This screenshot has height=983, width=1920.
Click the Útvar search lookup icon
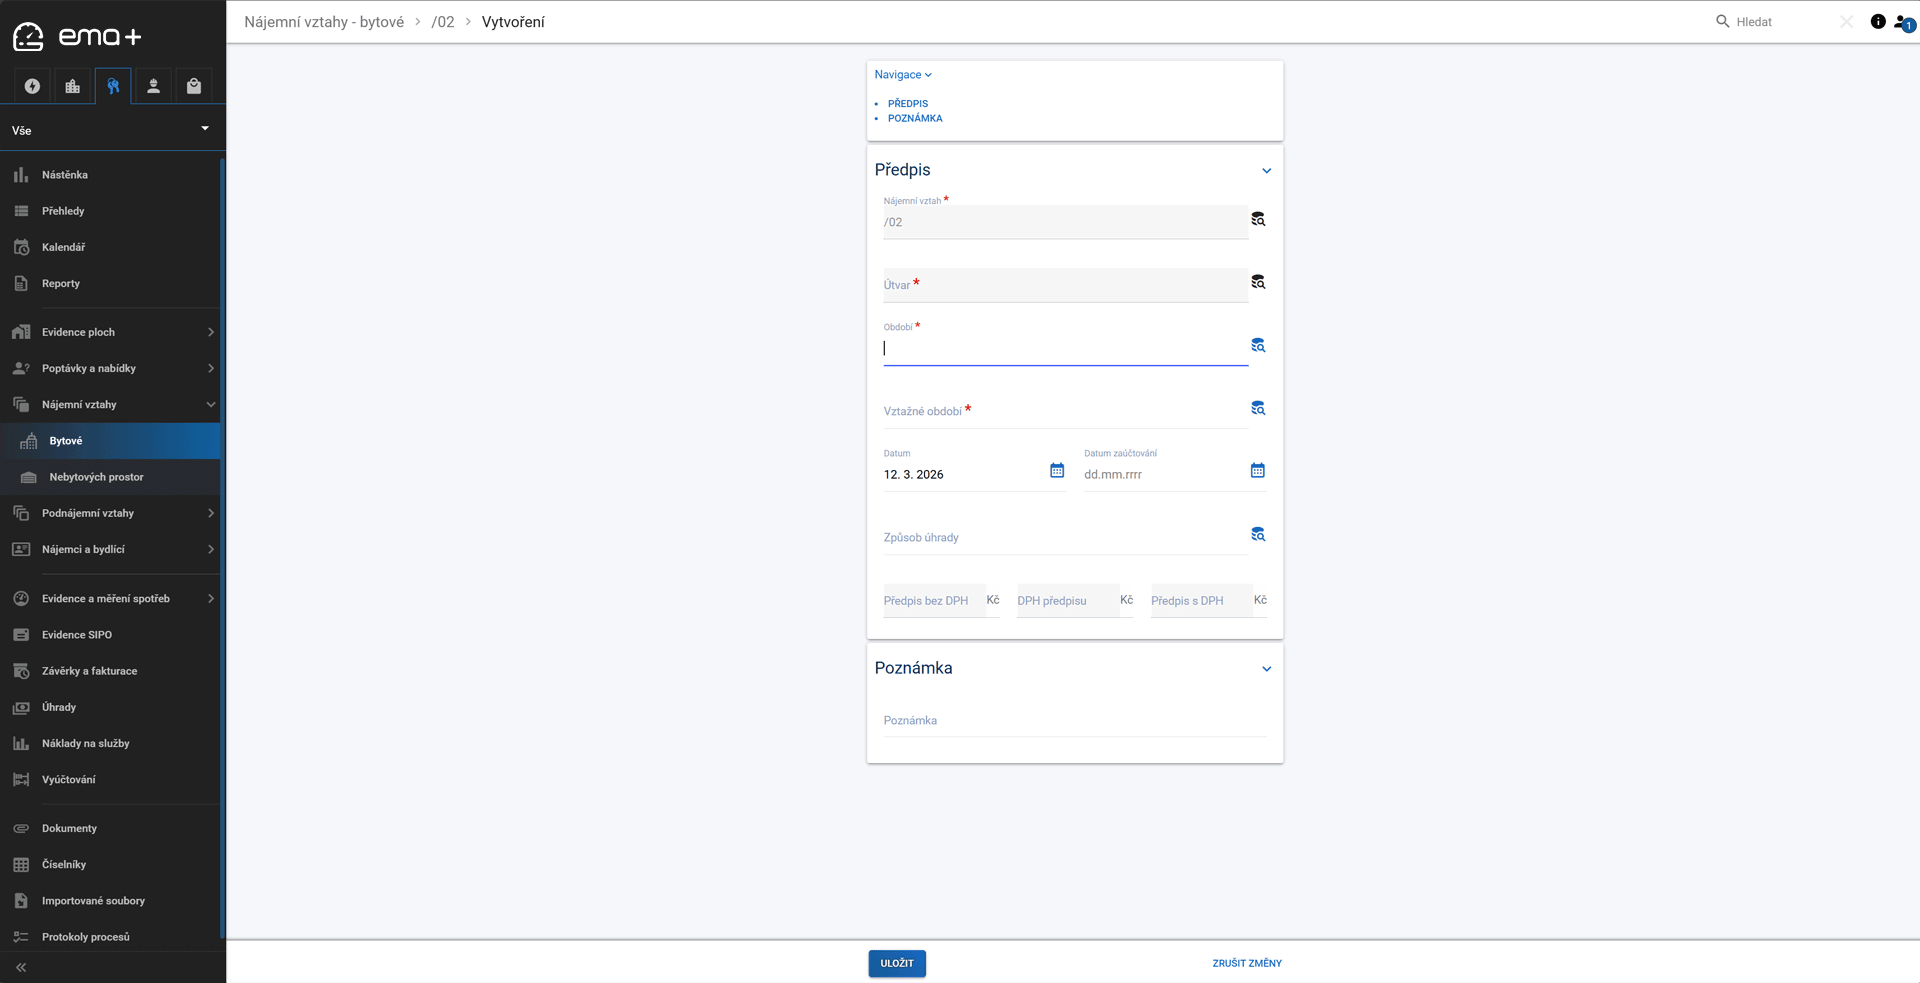point(1258,282)
